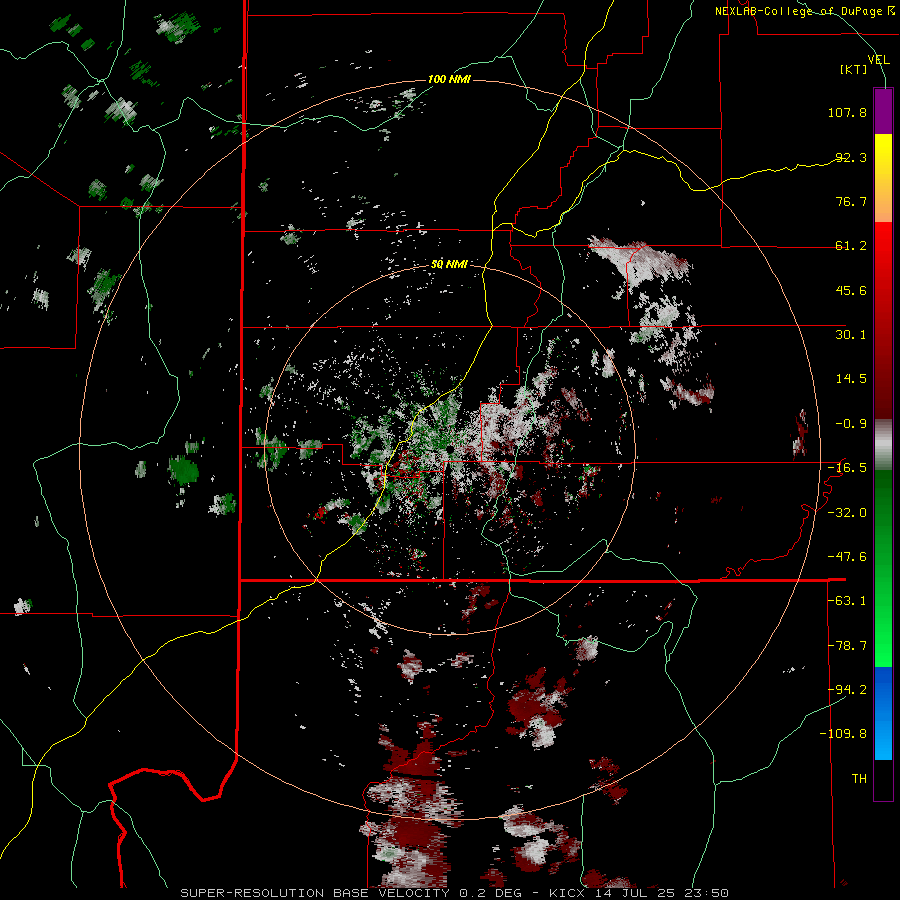Click the VEL legend title
The width and height of the screenshot is (900, 900).
[878, 59]
